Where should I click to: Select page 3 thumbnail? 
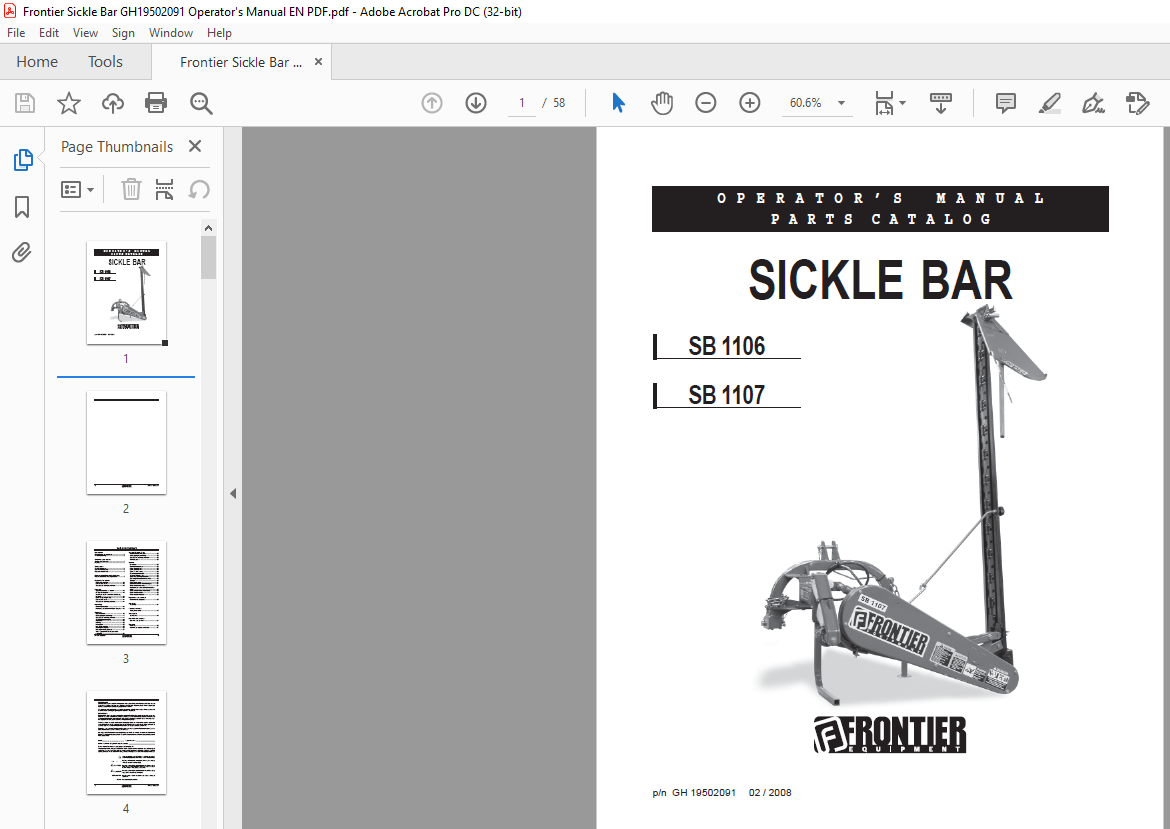coord(126,592)
